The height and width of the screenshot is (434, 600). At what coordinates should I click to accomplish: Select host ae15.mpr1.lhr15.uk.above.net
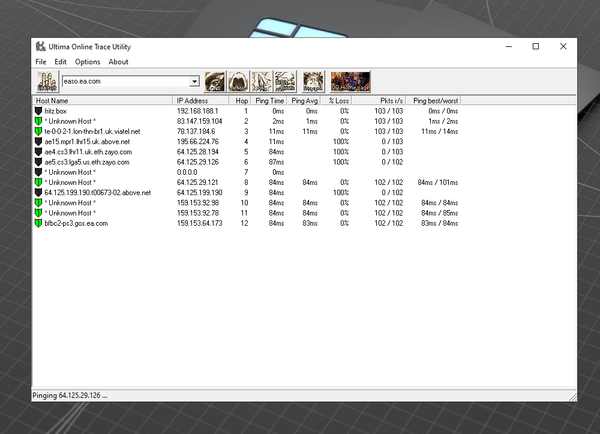pyautogui.click(x=87, y=142)
